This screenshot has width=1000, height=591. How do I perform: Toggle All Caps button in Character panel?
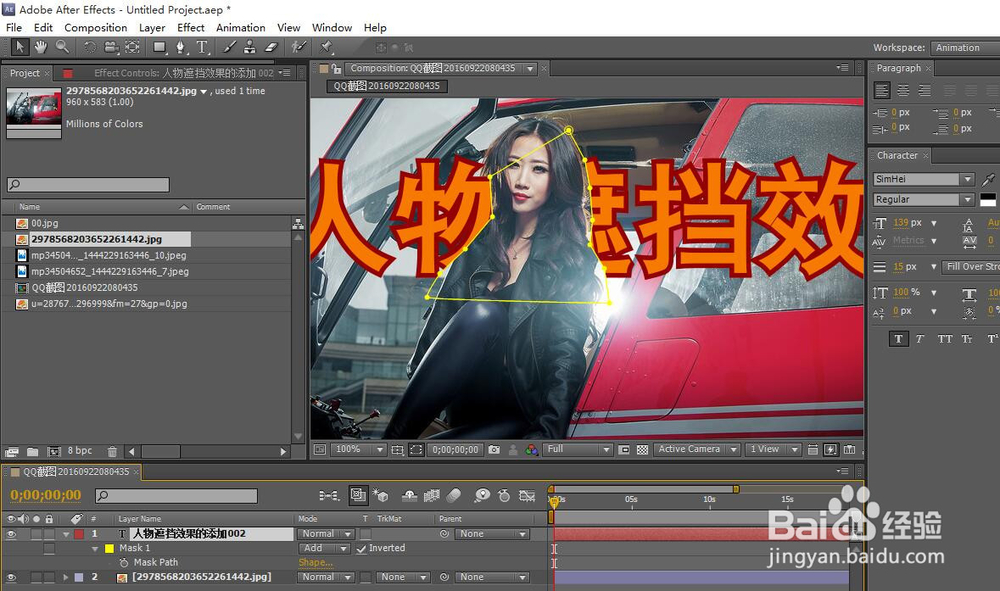pos(945,339)
